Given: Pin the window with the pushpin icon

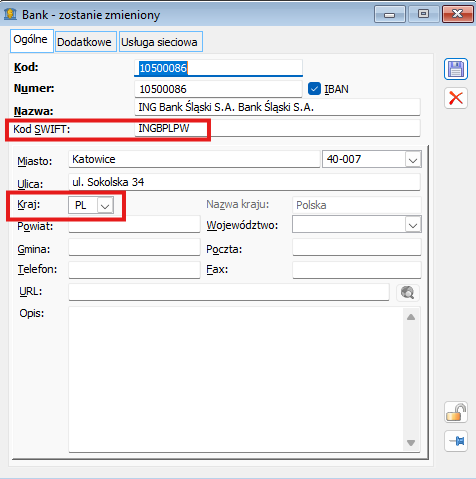Looking at the screenshot, I should [x=456, y=441].
